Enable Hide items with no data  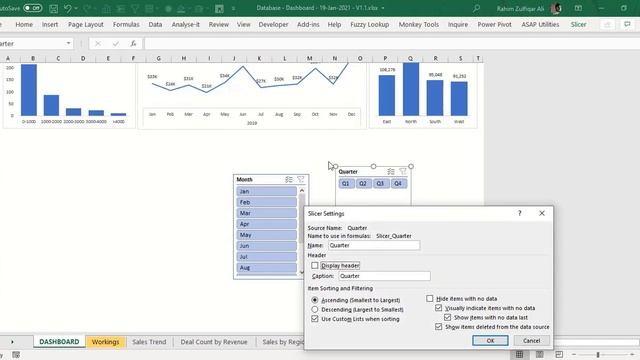point(429,298)
